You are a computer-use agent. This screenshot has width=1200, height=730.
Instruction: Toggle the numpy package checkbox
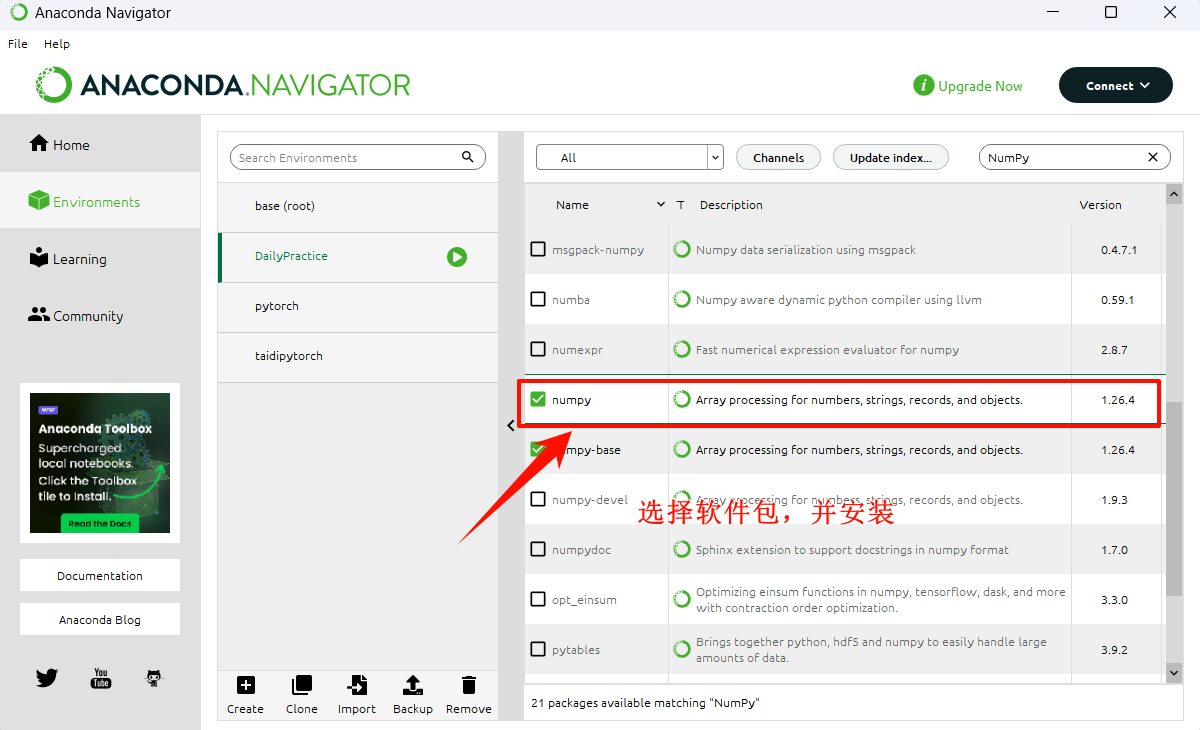(x=538, y=400)
